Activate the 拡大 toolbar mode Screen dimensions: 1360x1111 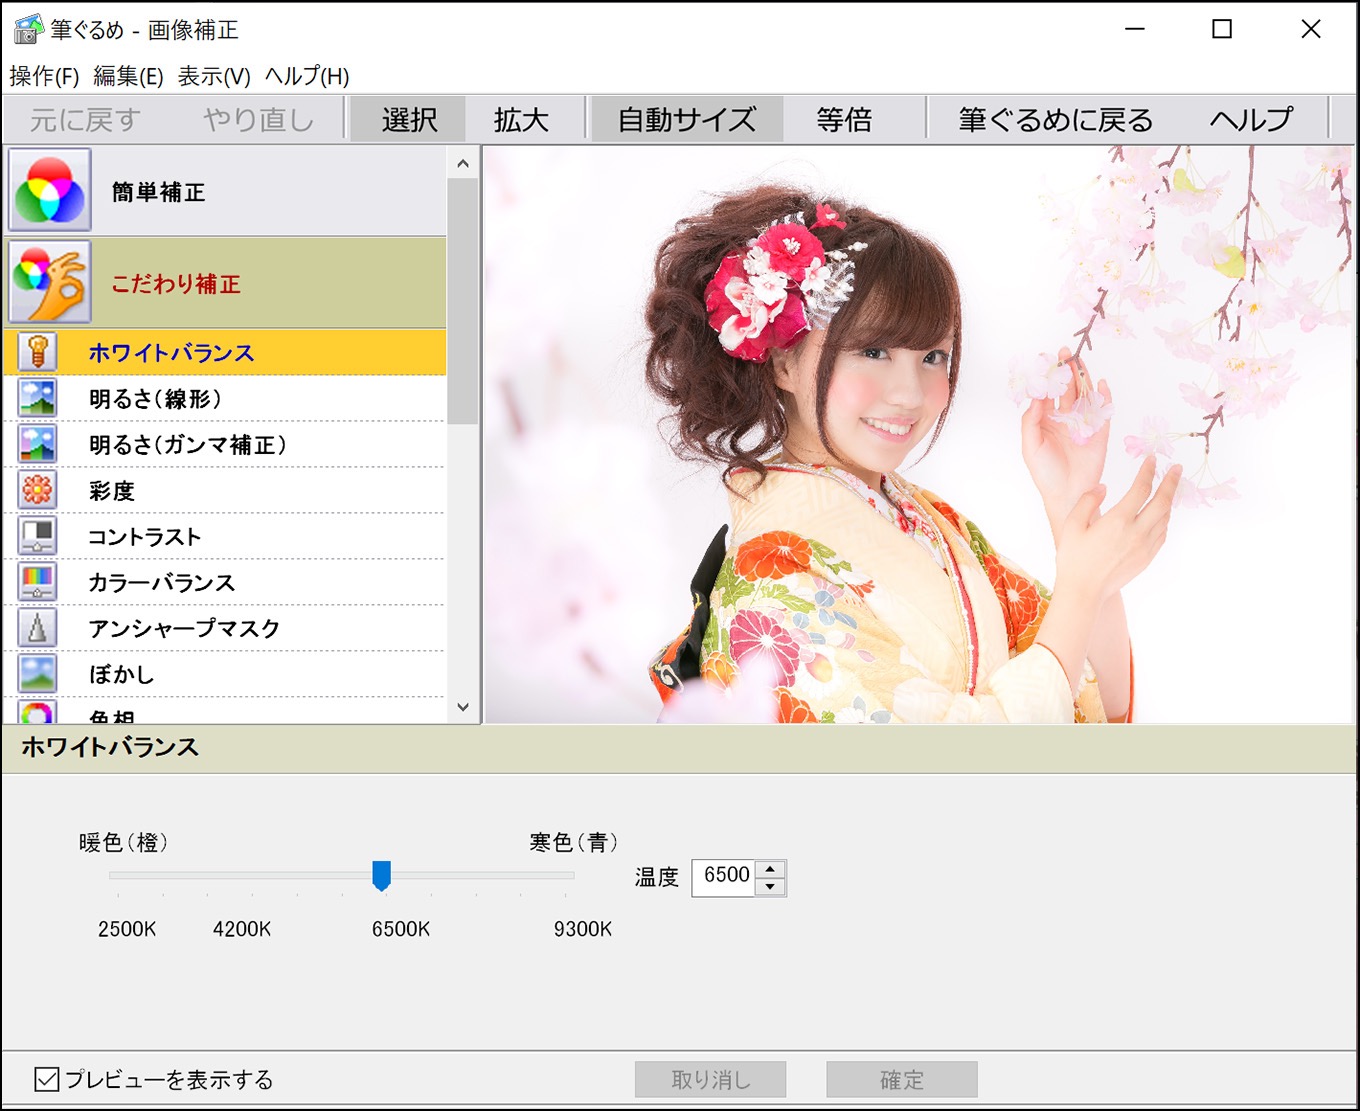(521, 120)
